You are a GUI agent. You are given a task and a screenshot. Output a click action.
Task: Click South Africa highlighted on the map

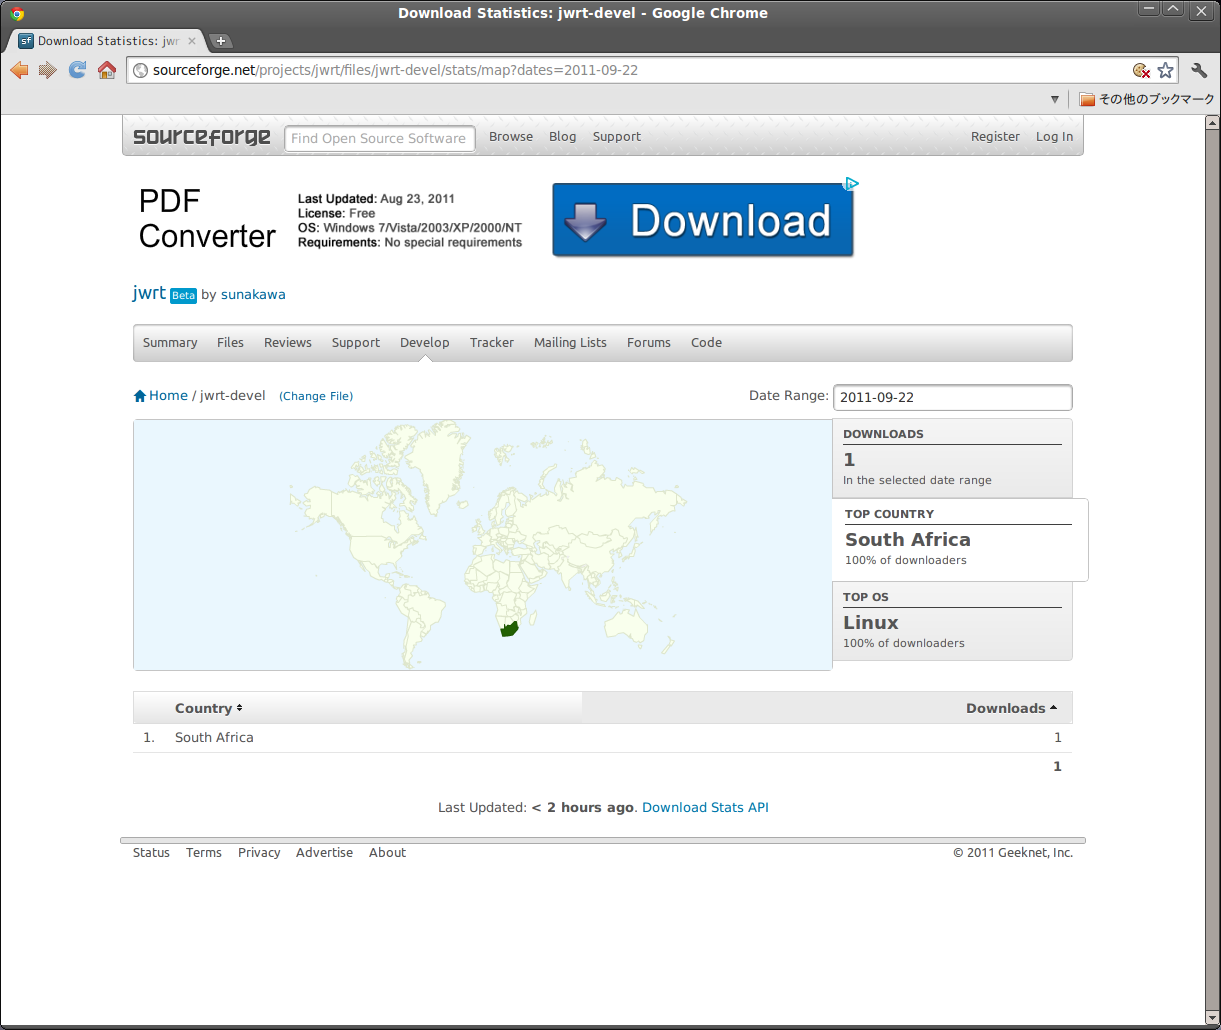coord(509,631)
